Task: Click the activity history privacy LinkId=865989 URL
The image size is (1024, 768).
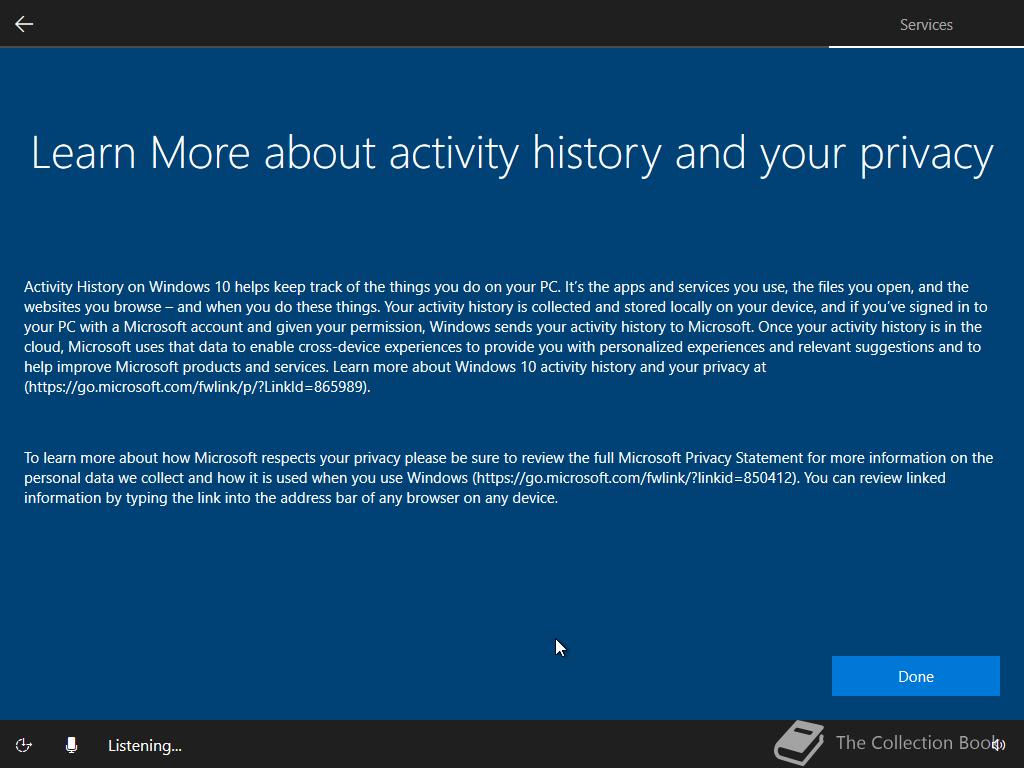Action: click(197, 387)
